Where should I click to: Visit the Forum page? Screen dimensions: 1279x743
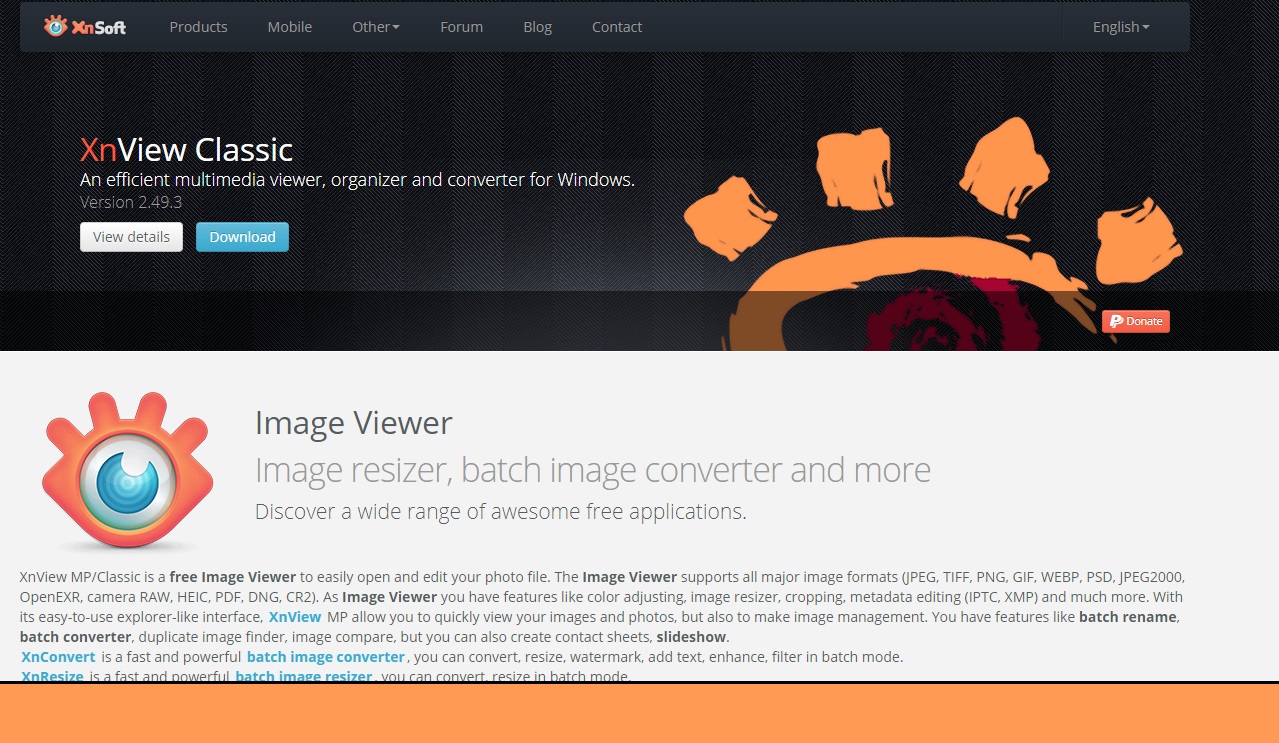[461, 27]
